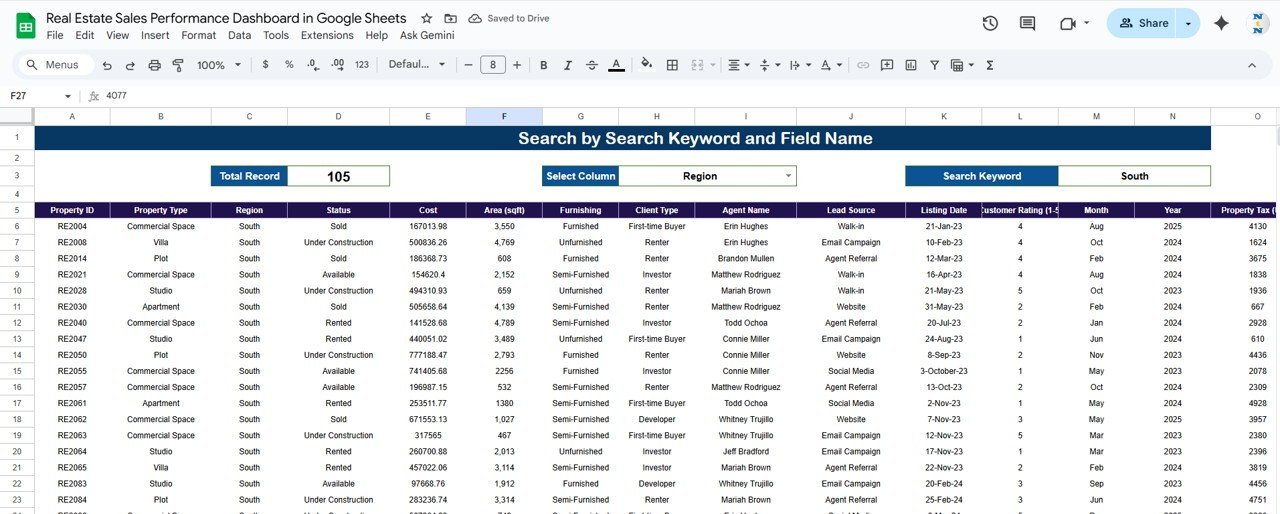Expand the Select Column Region dropdown
This screenshot has height=514, width=1280.
[788, 176]
